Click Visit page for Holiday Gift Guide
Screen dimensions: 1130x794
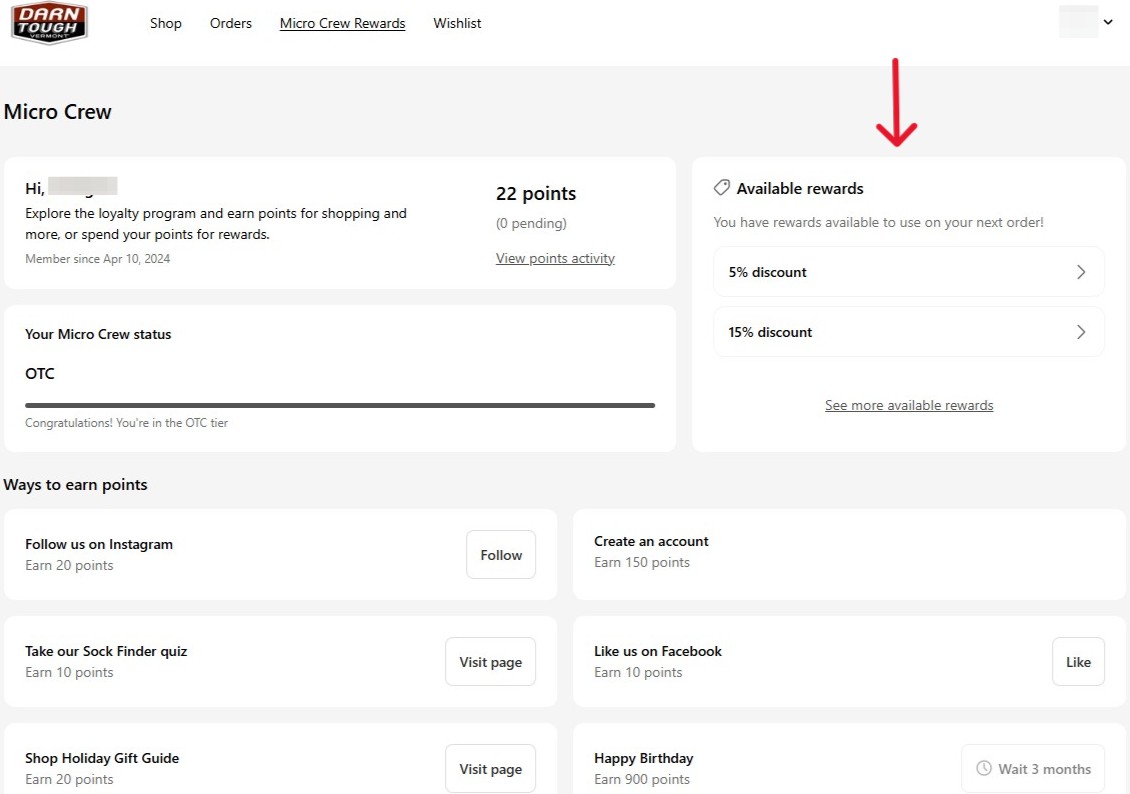[491, 769]
